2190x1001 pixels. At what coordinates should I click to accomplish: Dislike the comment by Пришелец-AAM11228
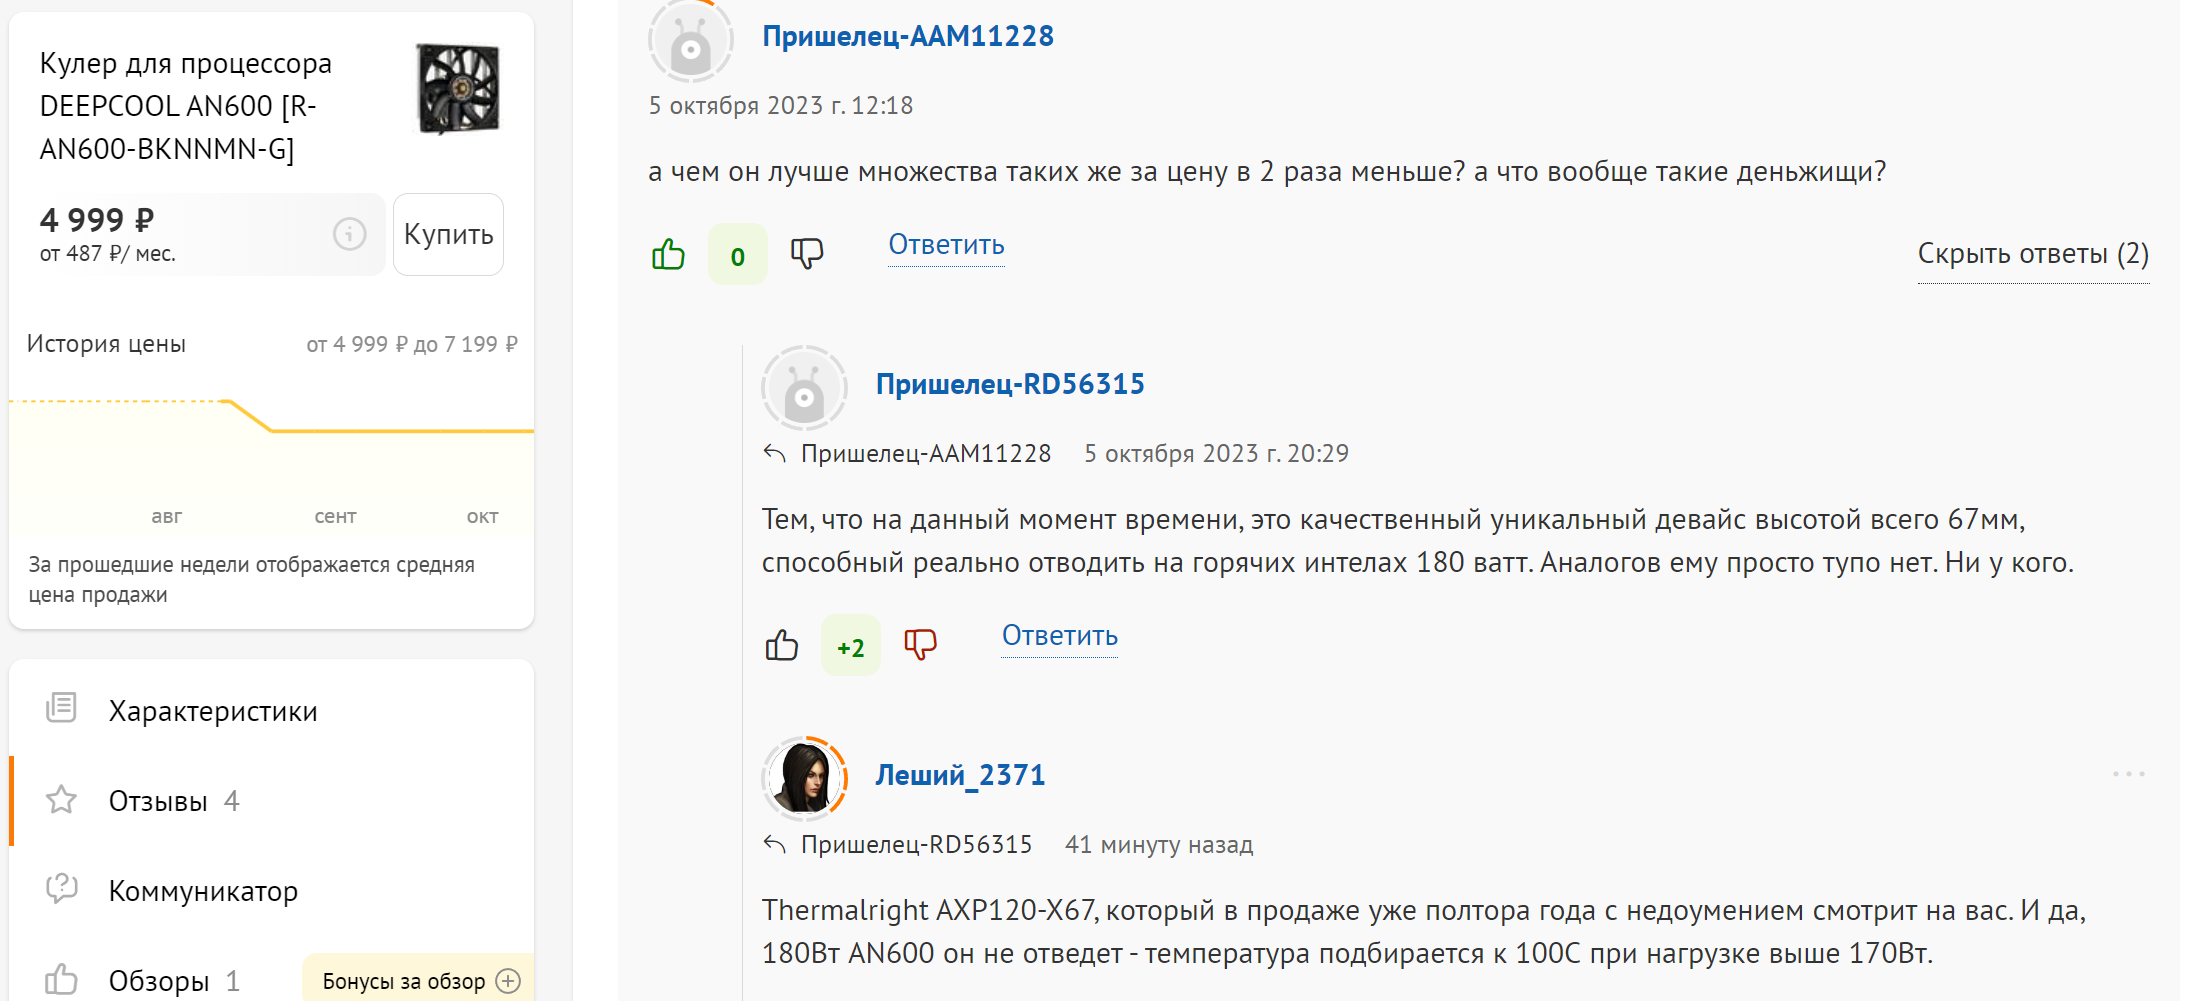click(x=807, y=254)
